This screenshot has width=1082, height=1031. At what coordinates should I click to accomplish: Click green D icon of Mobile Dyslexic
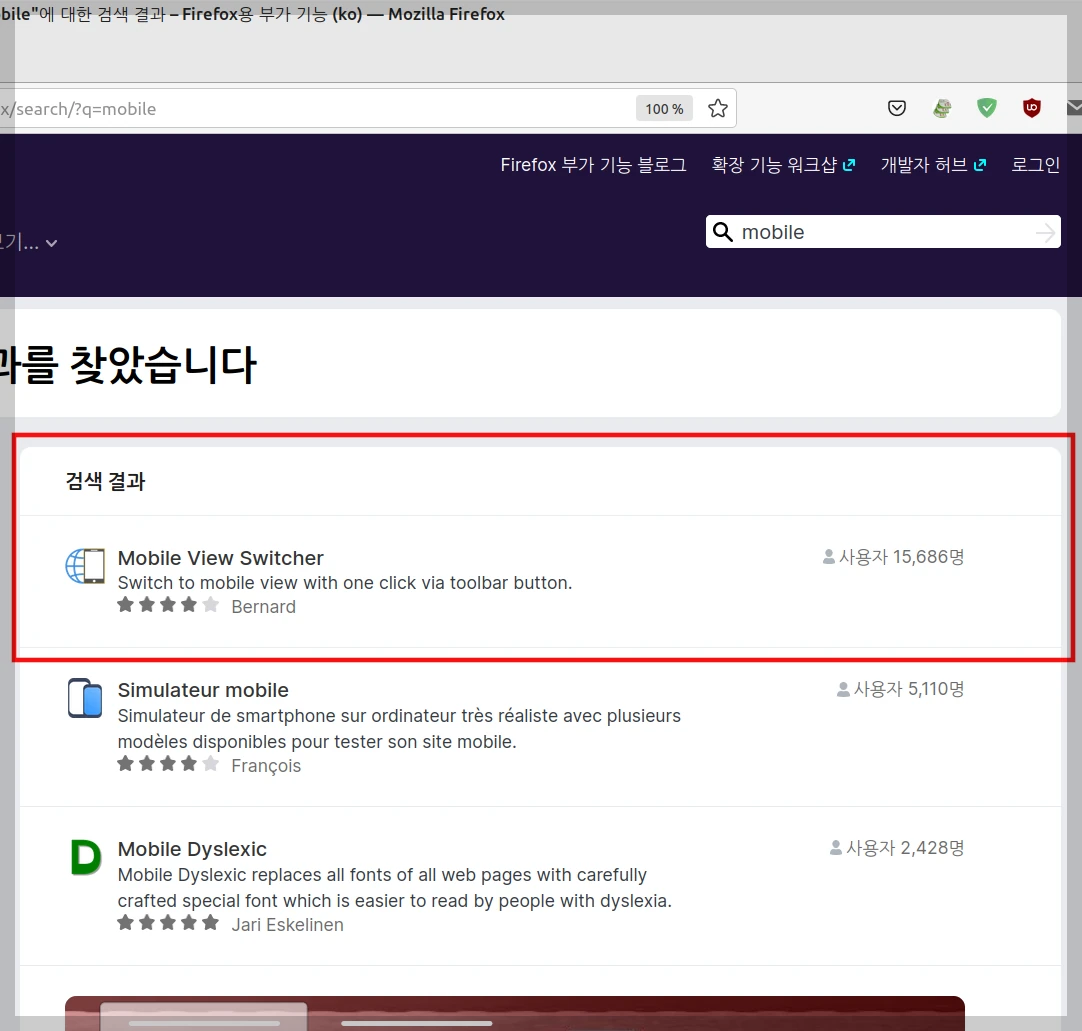coord(86,857)
